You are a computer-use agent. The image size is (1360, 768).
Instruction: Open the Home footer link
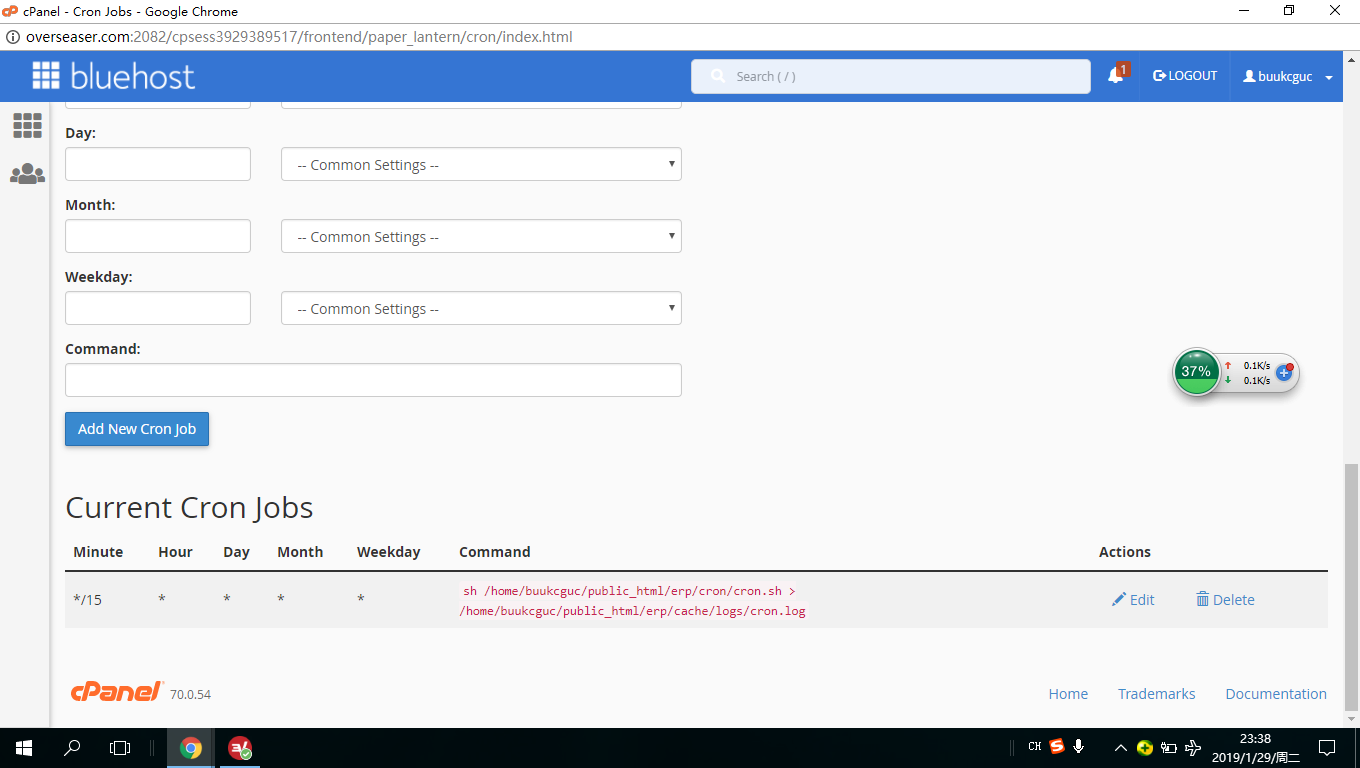coord(1068,694)
